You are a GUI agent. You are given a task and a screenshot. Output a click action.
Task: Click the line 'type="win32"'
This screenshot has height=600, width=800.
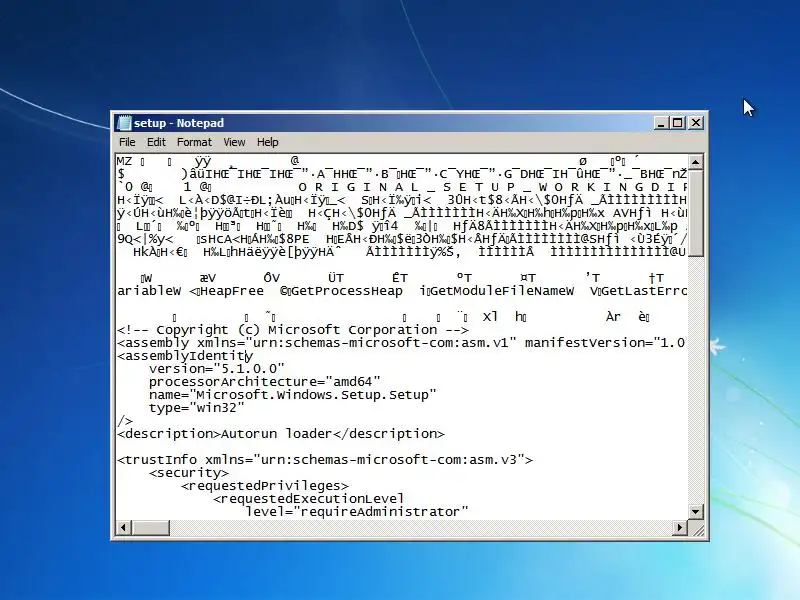click(x=197, y=408)
